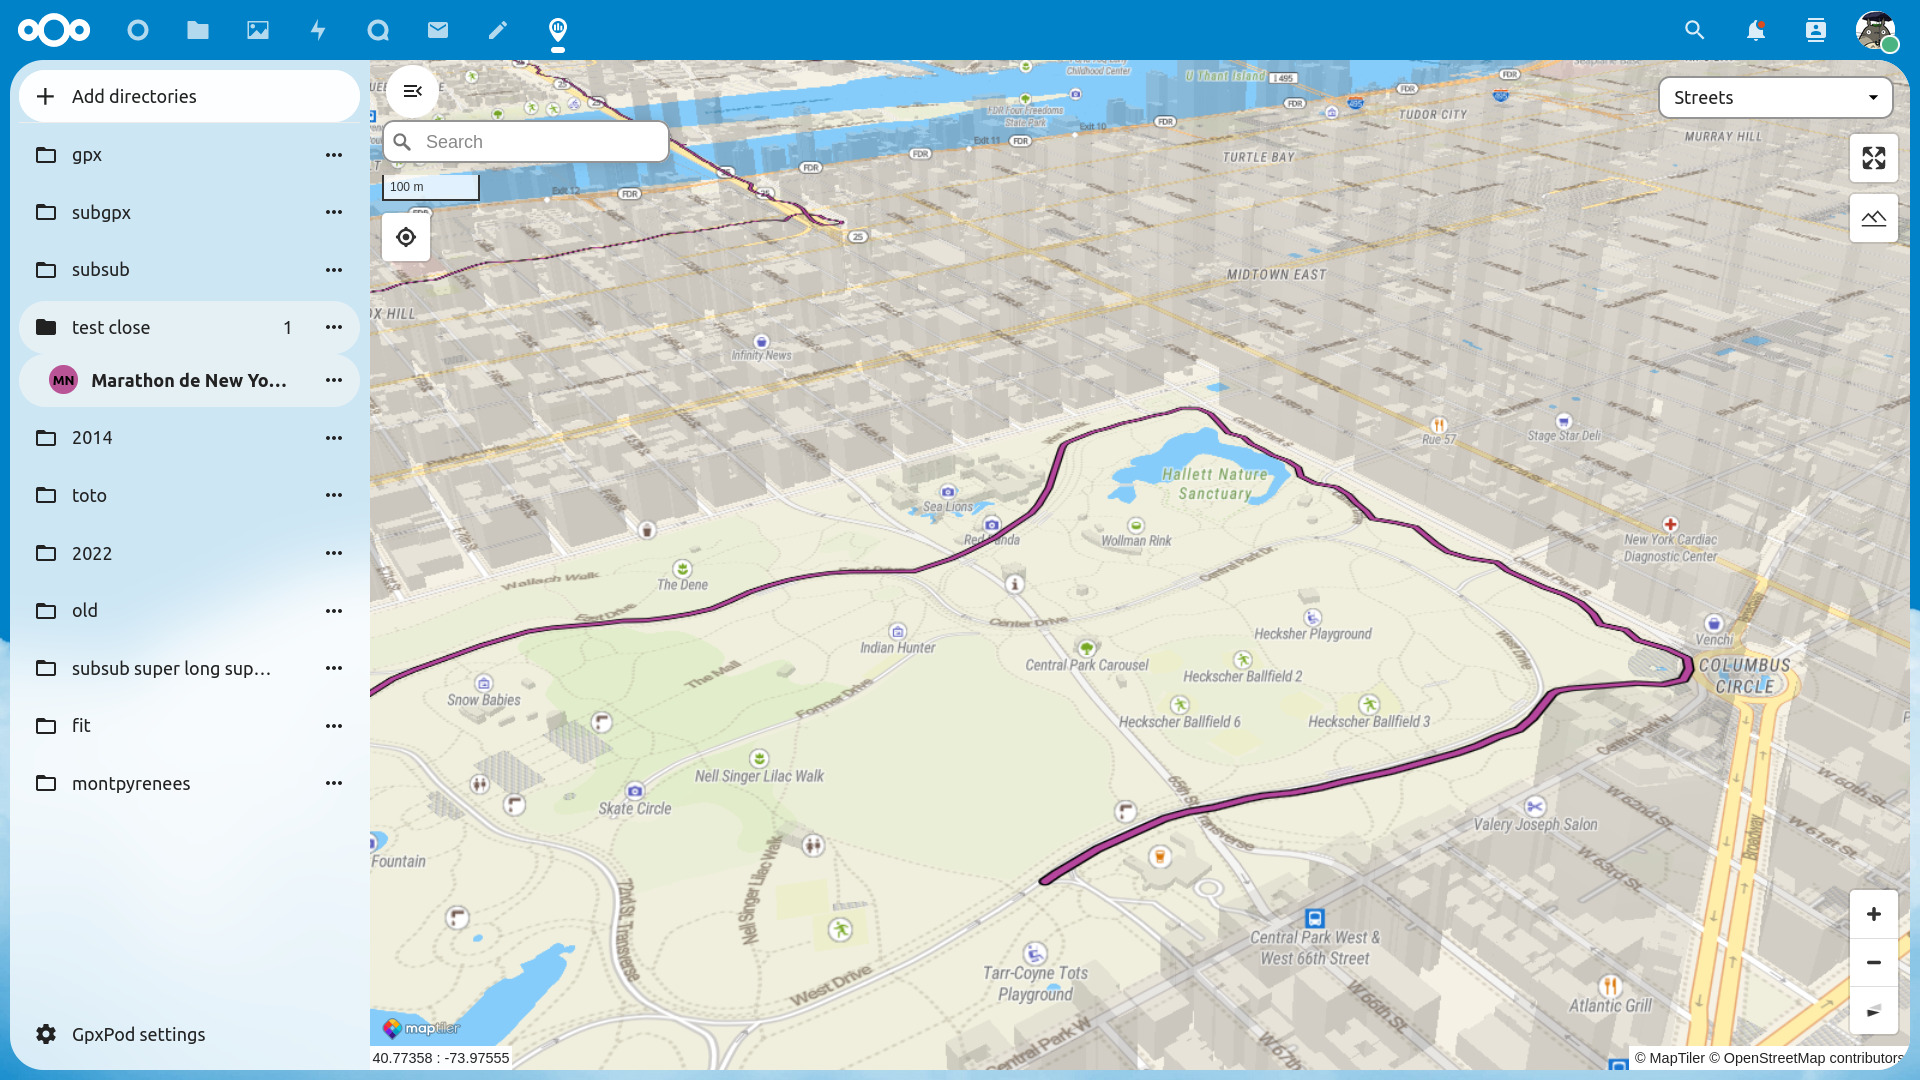Open the Photos app in top bar
Viewport: 1920px width, 1080px height.
(x=258, y=30)
